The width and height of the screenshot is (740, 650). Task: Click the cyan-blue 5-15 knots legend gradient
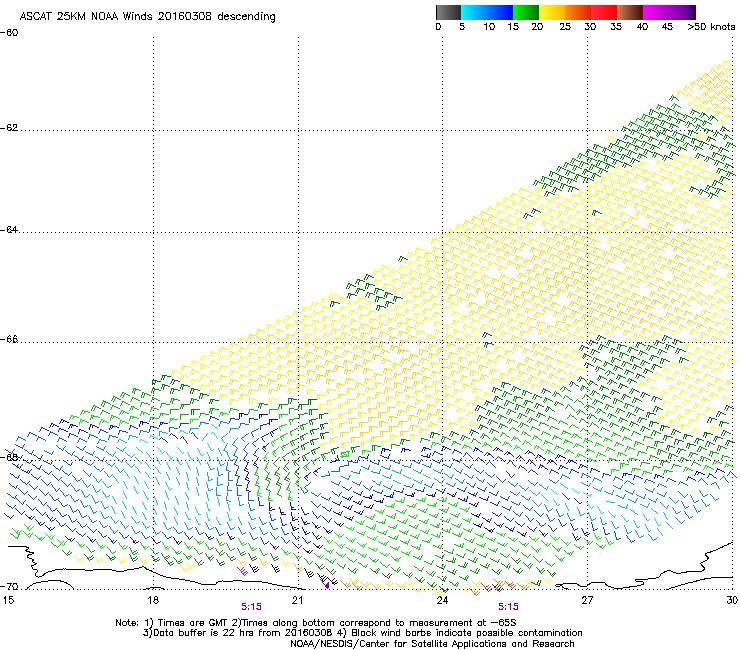click(x=487, y=12)
